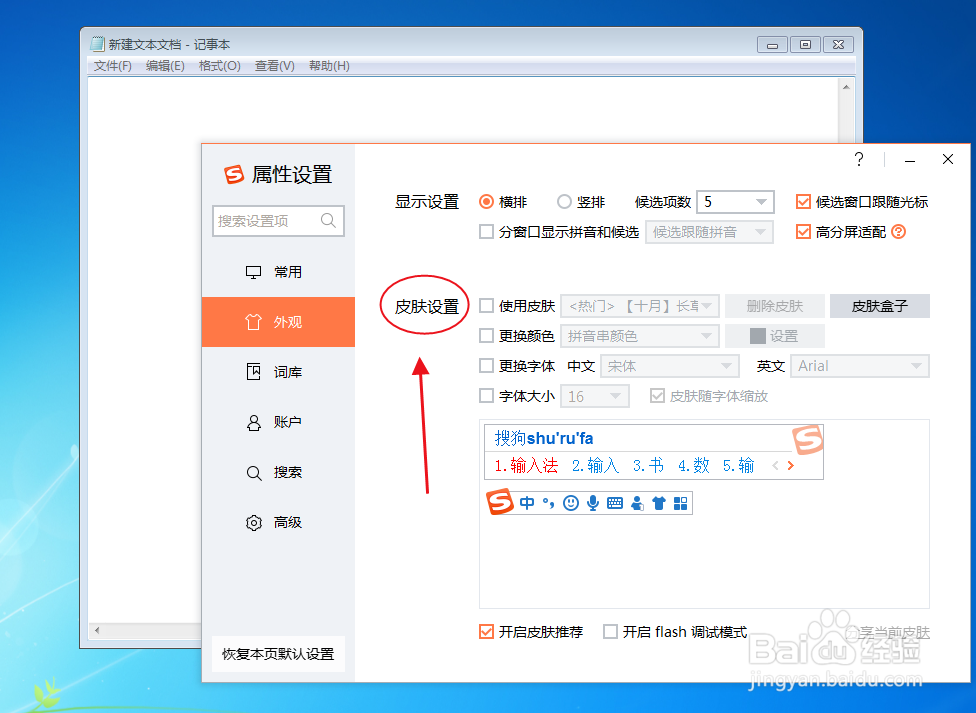Click Notepad's vertical scrollbar up arrow
Viewport: 976px width, 713px height.
(846, 87)
